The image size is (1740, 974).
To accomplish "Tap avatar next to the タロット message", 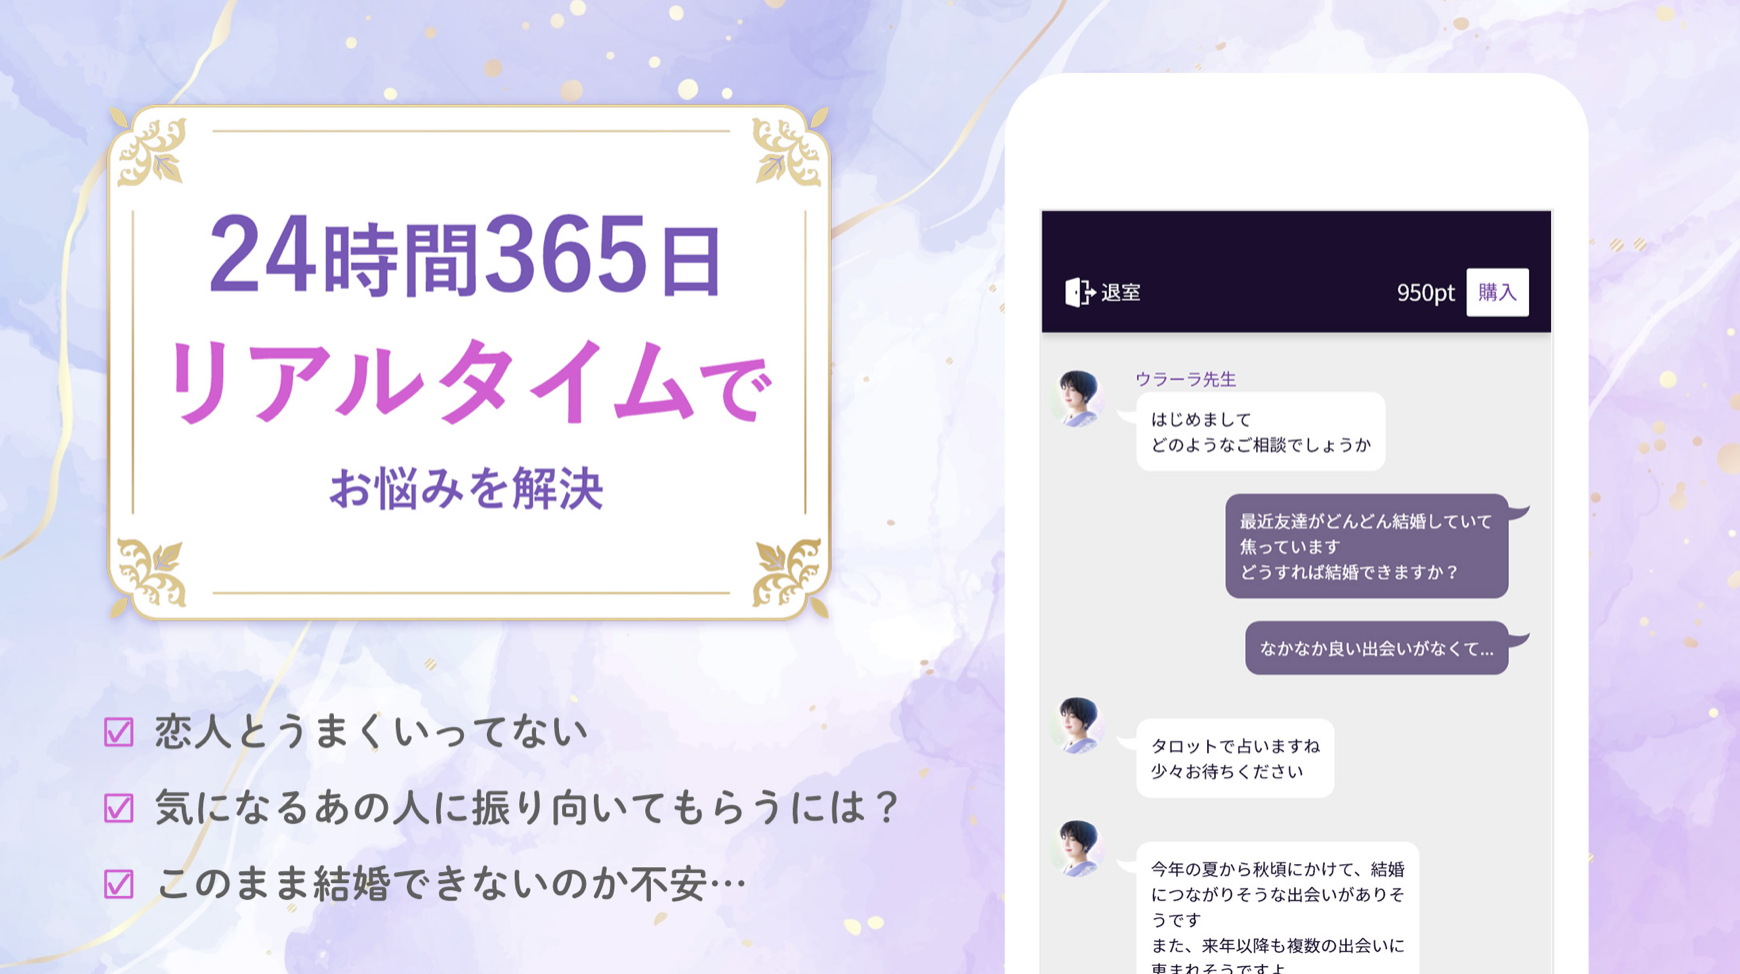I will tap(1078, 725).
